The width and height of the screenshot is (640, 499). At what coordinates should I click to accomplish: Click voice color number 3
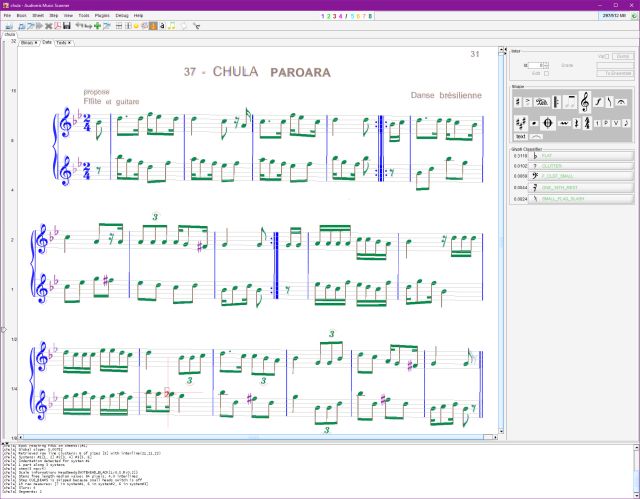334,16
